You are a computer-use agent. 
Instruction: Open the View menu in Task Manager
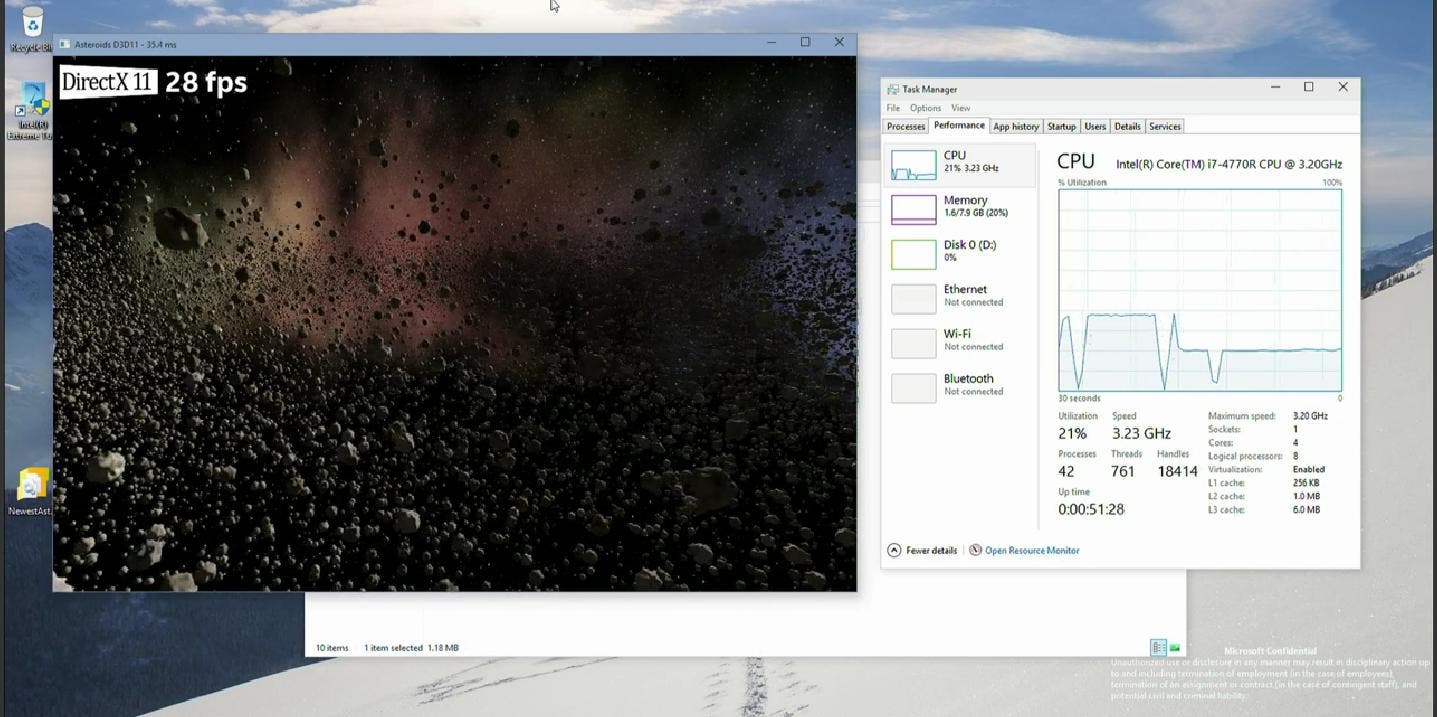(960, 108)
